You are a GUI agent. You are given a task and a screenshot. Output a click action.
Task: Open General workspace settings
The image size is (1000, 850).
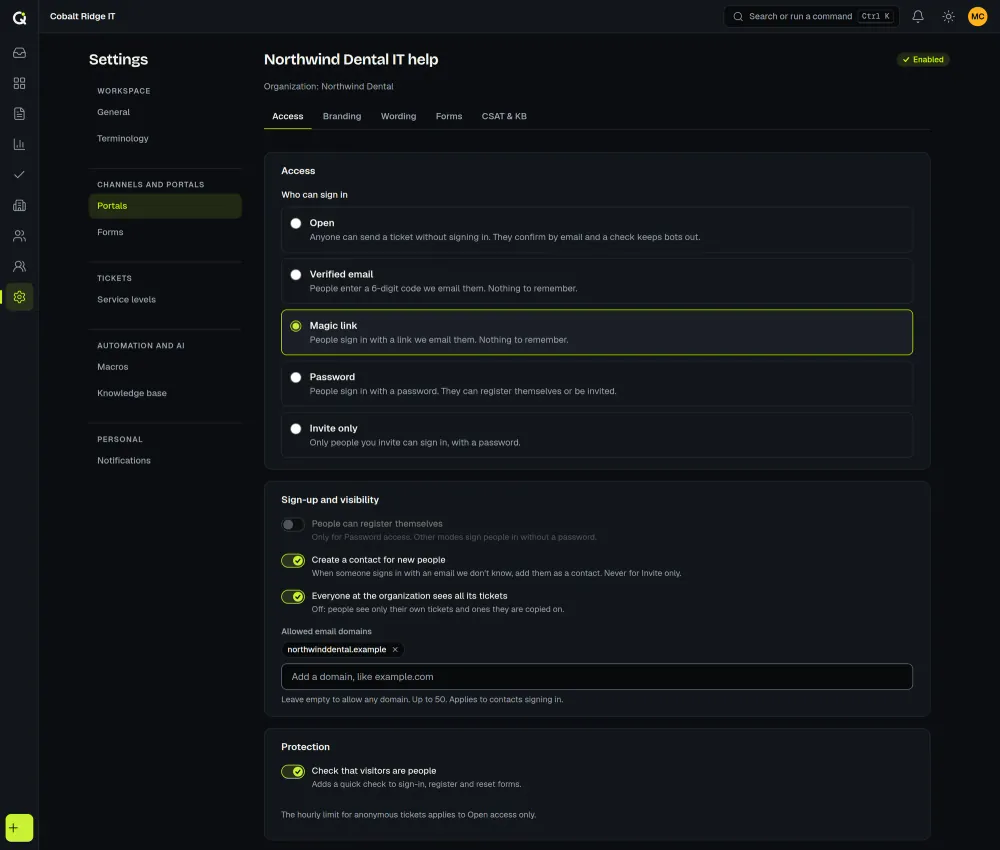[165, 112]
